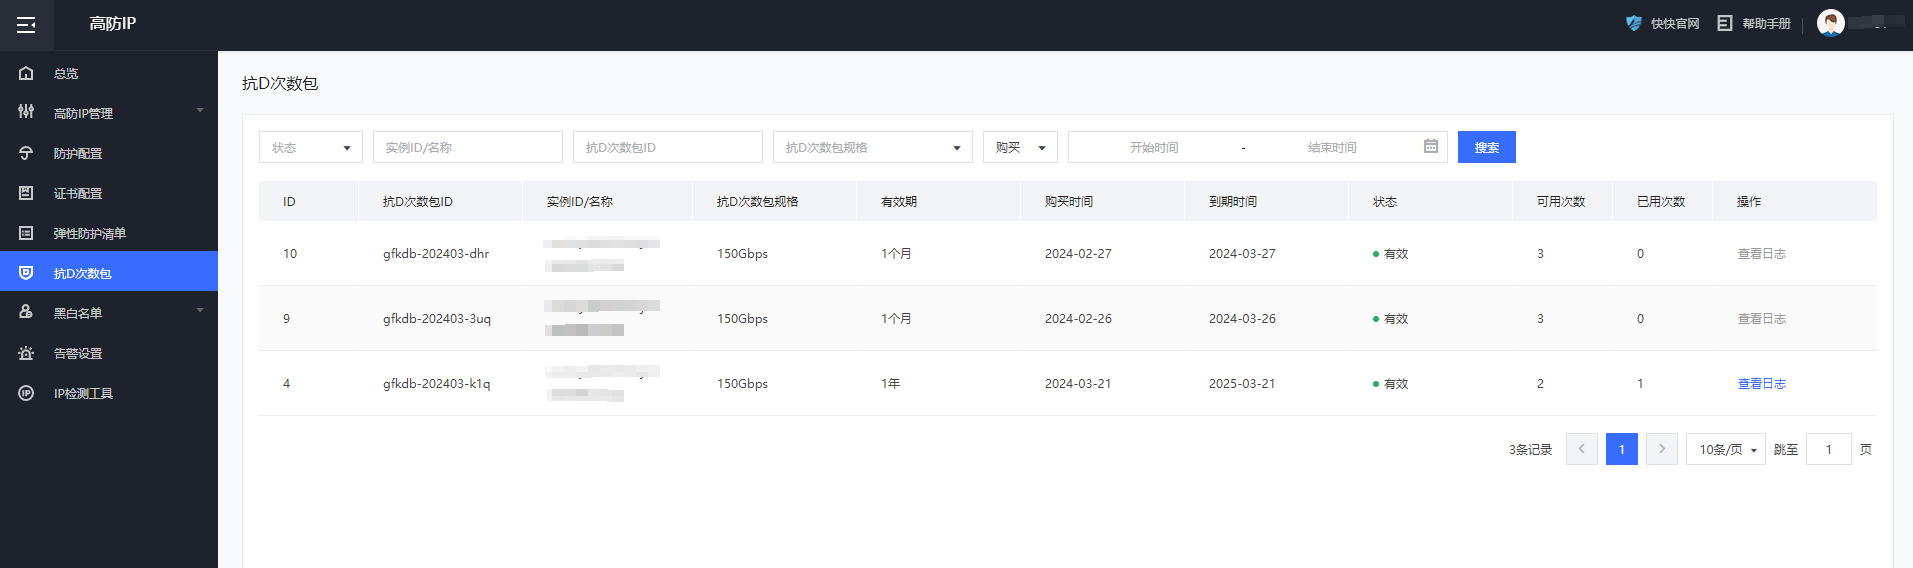This screenshot has width=1913, height=568.
Task: Go to the next page arrow
Action: tap(1661, 449)
